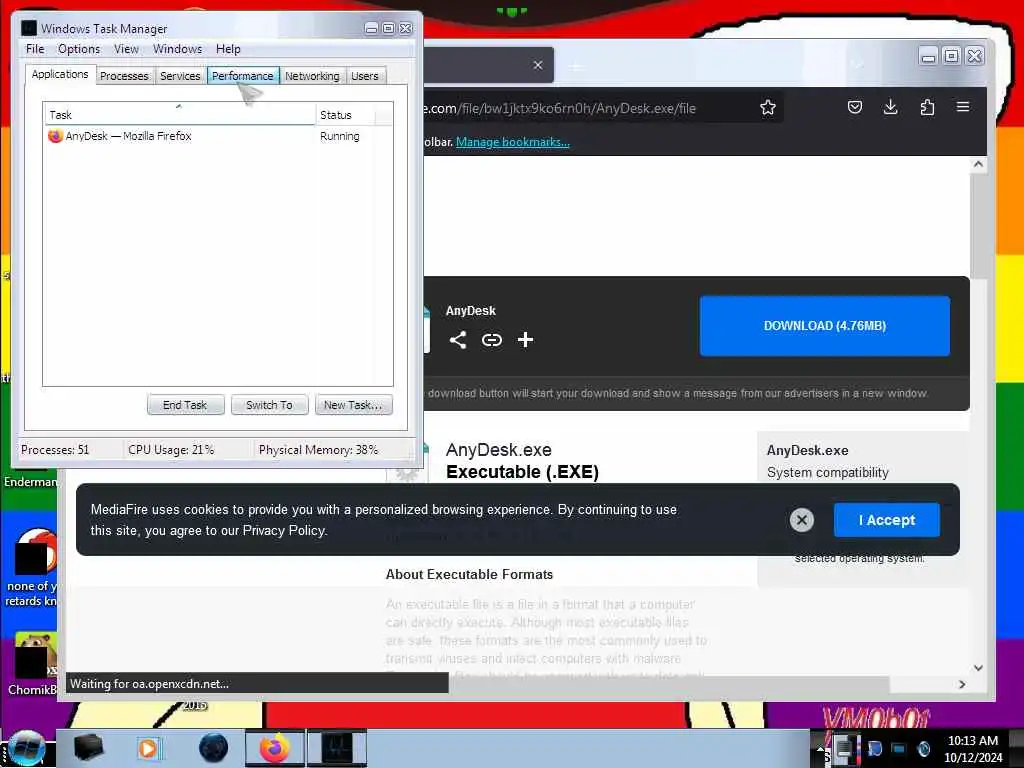
Task: Sort tasks by the Task column header
Action: click(x=180, y=115)
